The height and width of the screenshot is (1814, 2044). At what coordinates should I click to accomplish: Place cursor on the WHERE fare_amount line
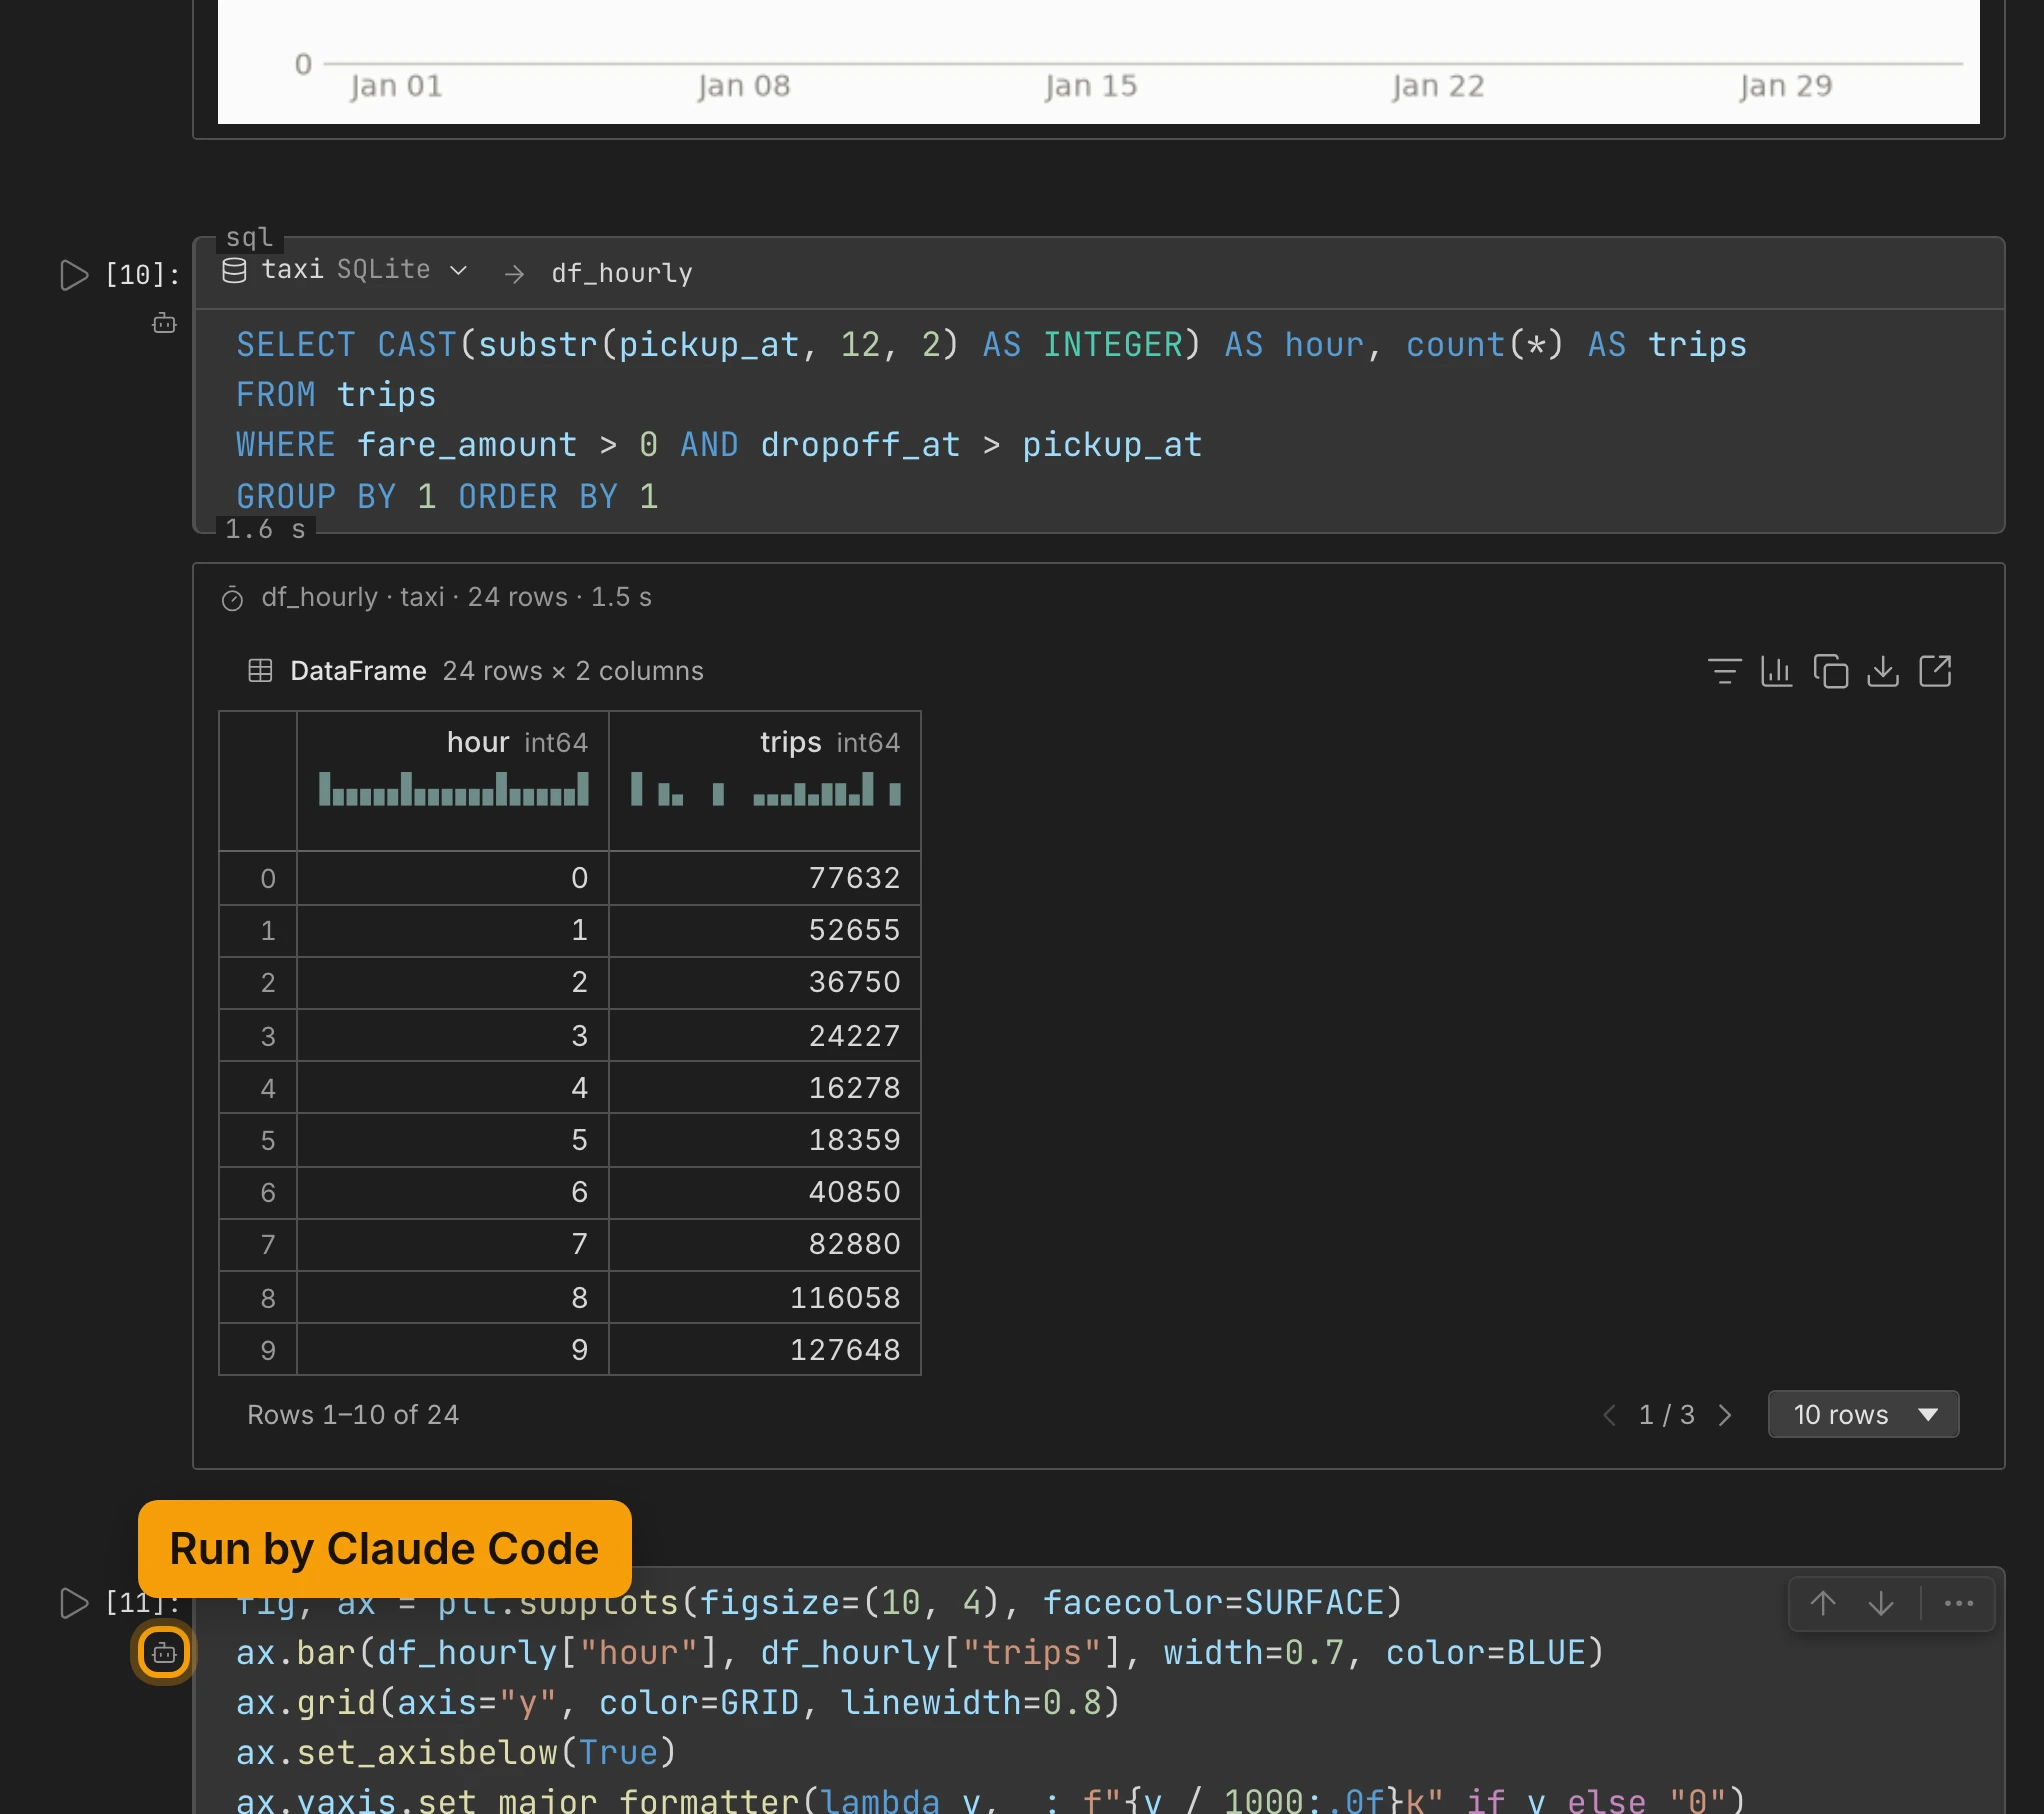pyautogui.click(x=719, y=444)
